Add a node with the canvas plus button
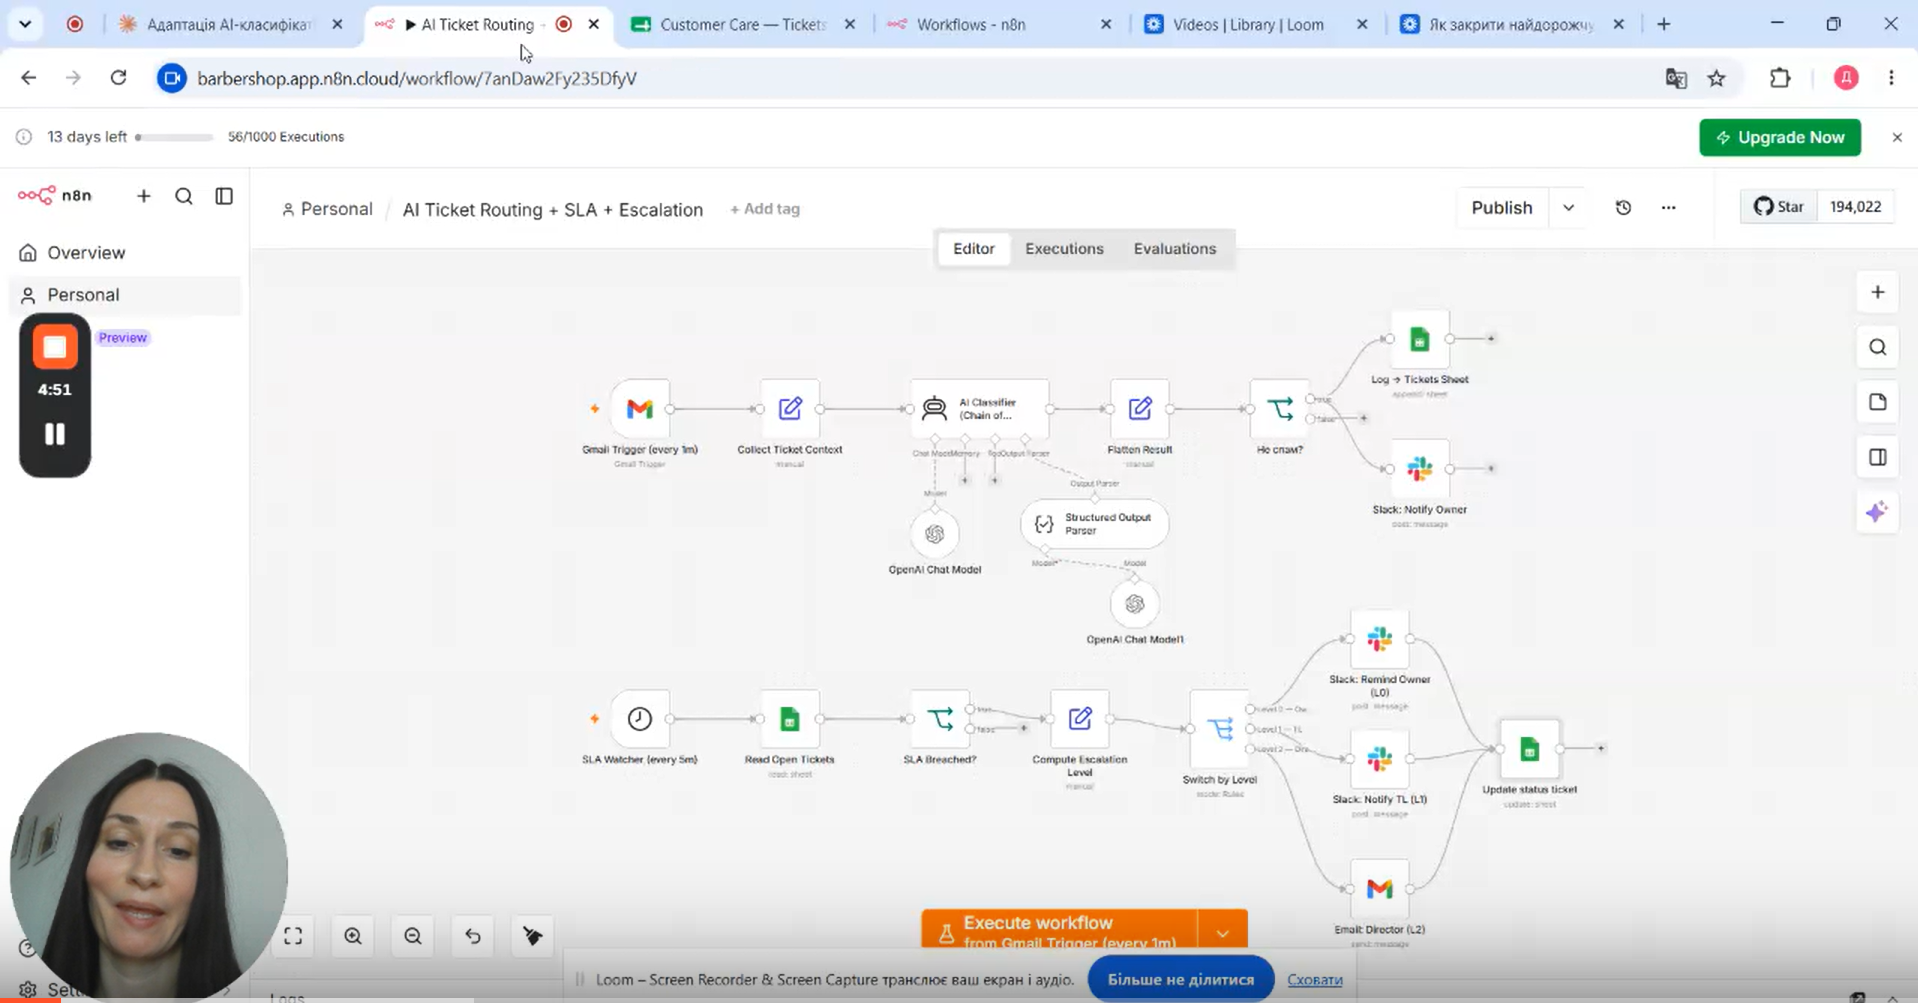 [x=1877, y=292]
